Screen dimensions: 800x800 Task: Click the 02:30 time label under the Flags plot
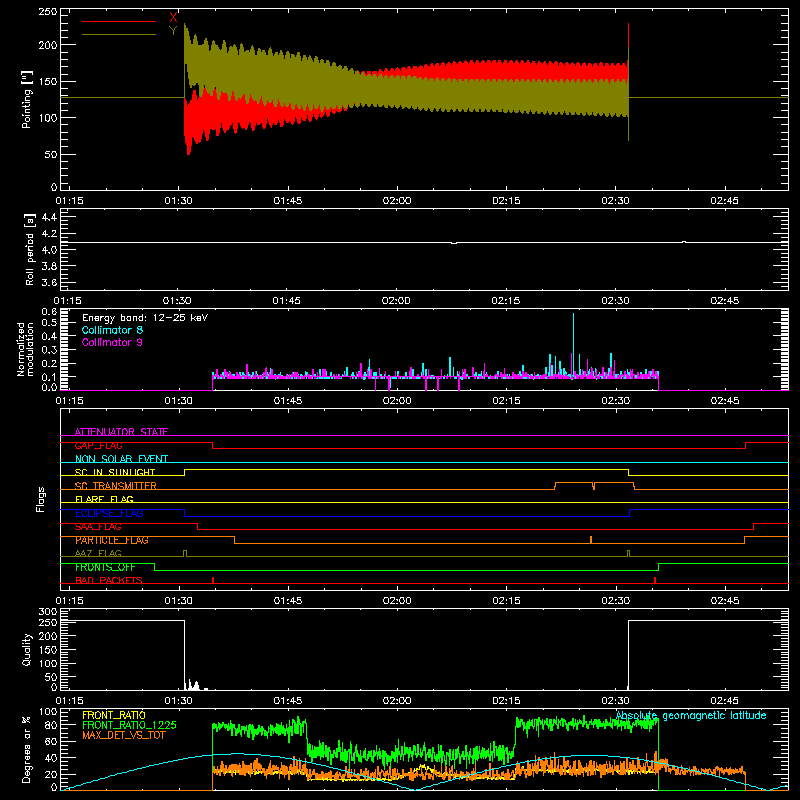615,601
